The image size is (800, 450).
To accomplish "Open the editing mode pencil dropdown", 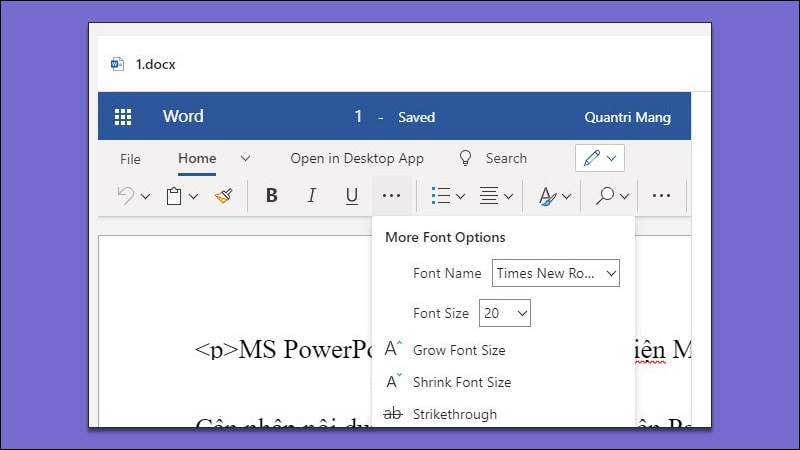I will click(599, 158).
